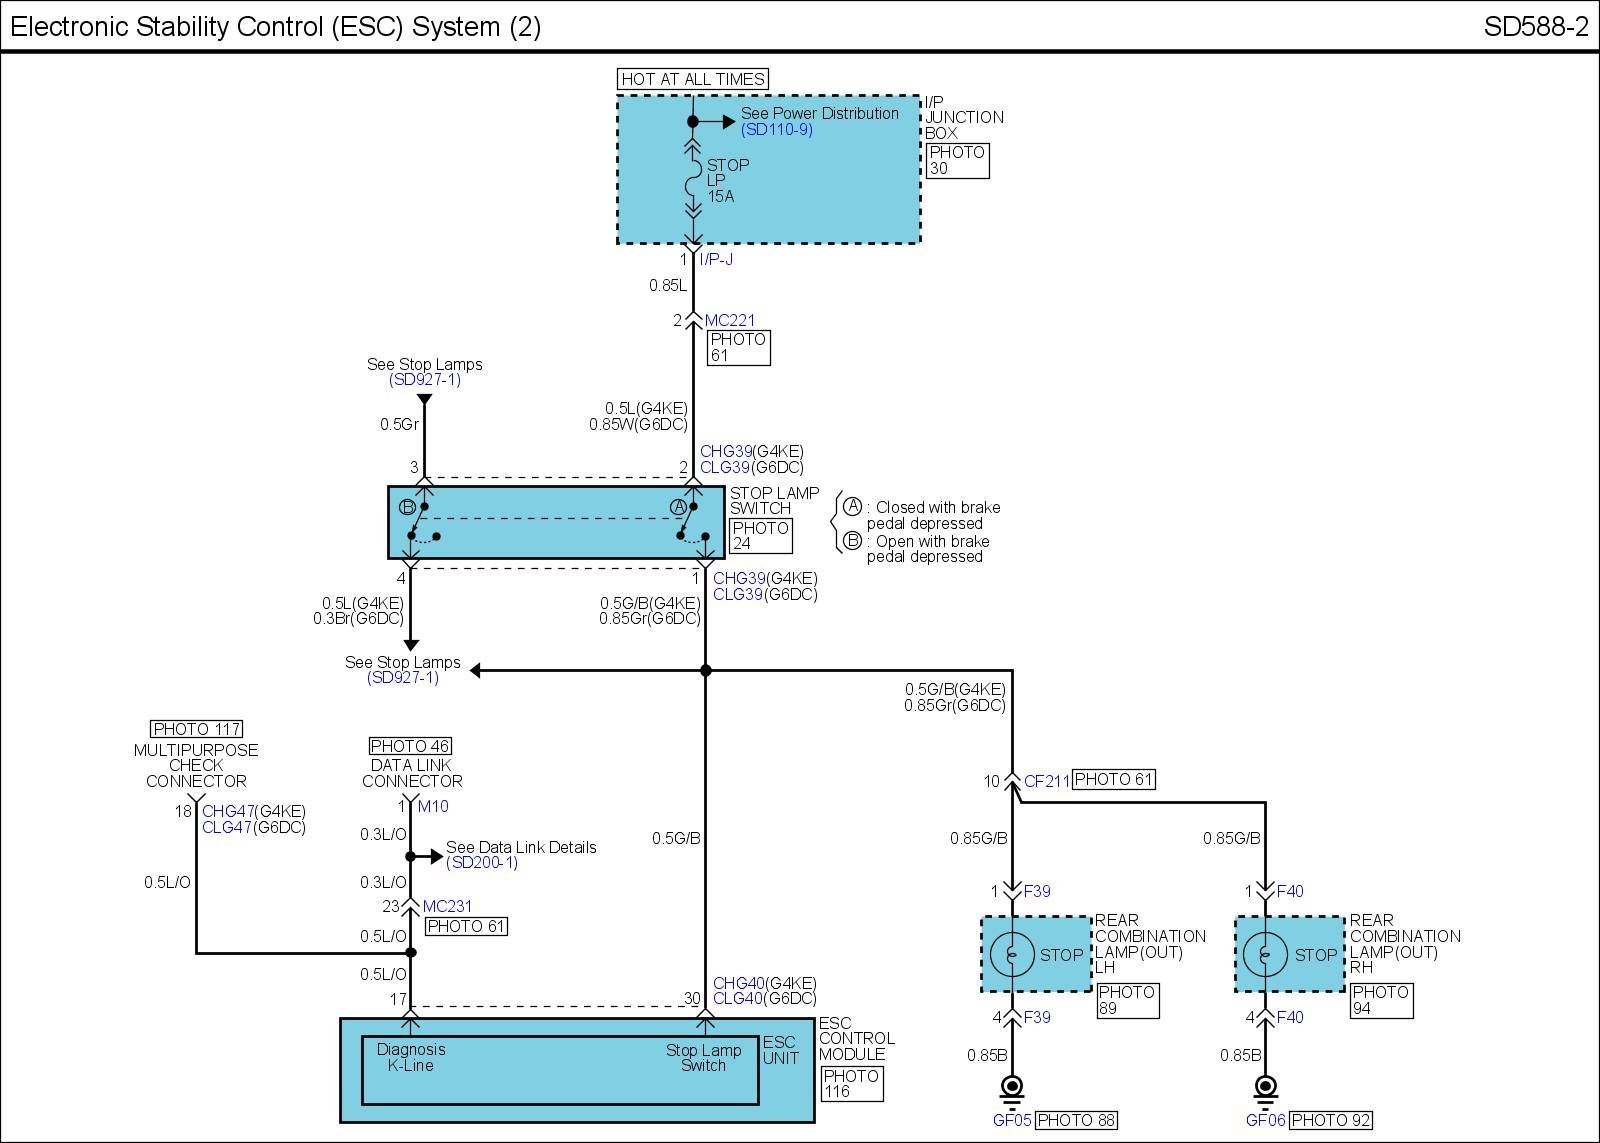Open PHOTO 30 for I/P junction box
The width and height of the screenshot is (1600, 1143).
957,160
